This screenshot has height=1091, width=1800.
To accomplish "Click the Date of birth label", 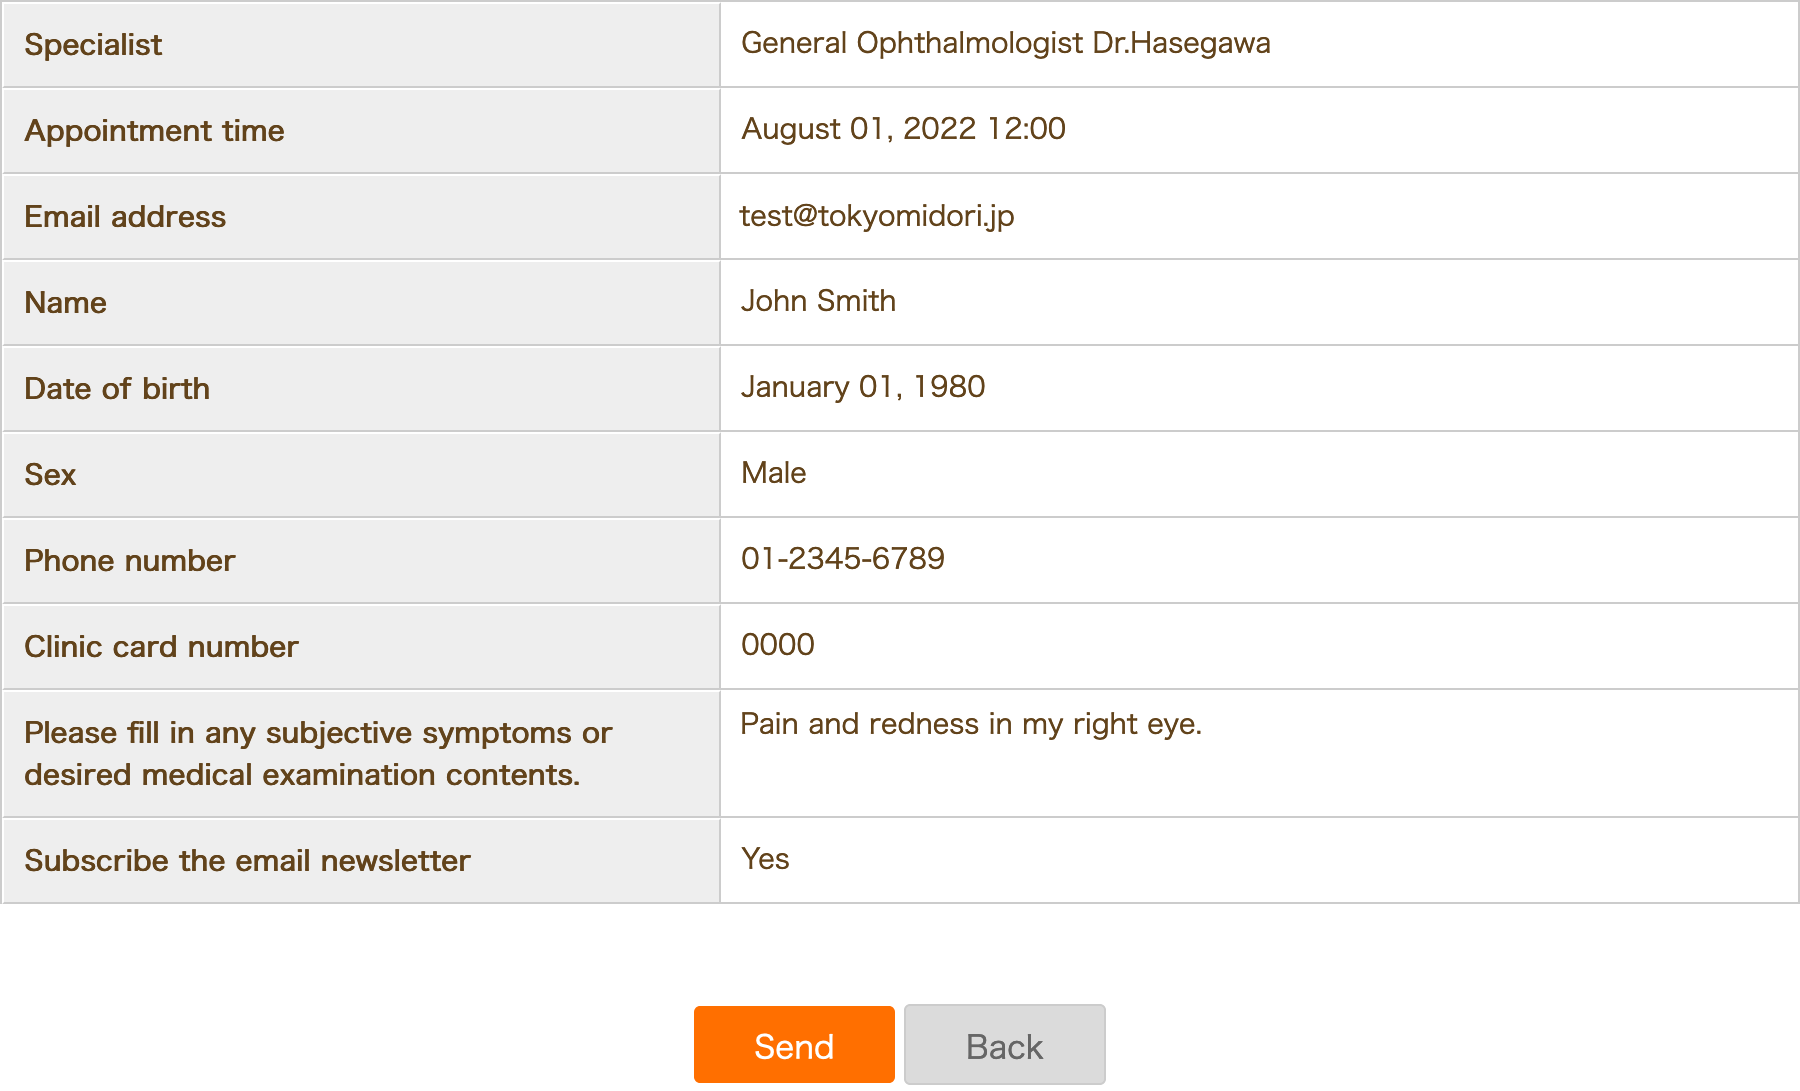I will click(117, 389).
